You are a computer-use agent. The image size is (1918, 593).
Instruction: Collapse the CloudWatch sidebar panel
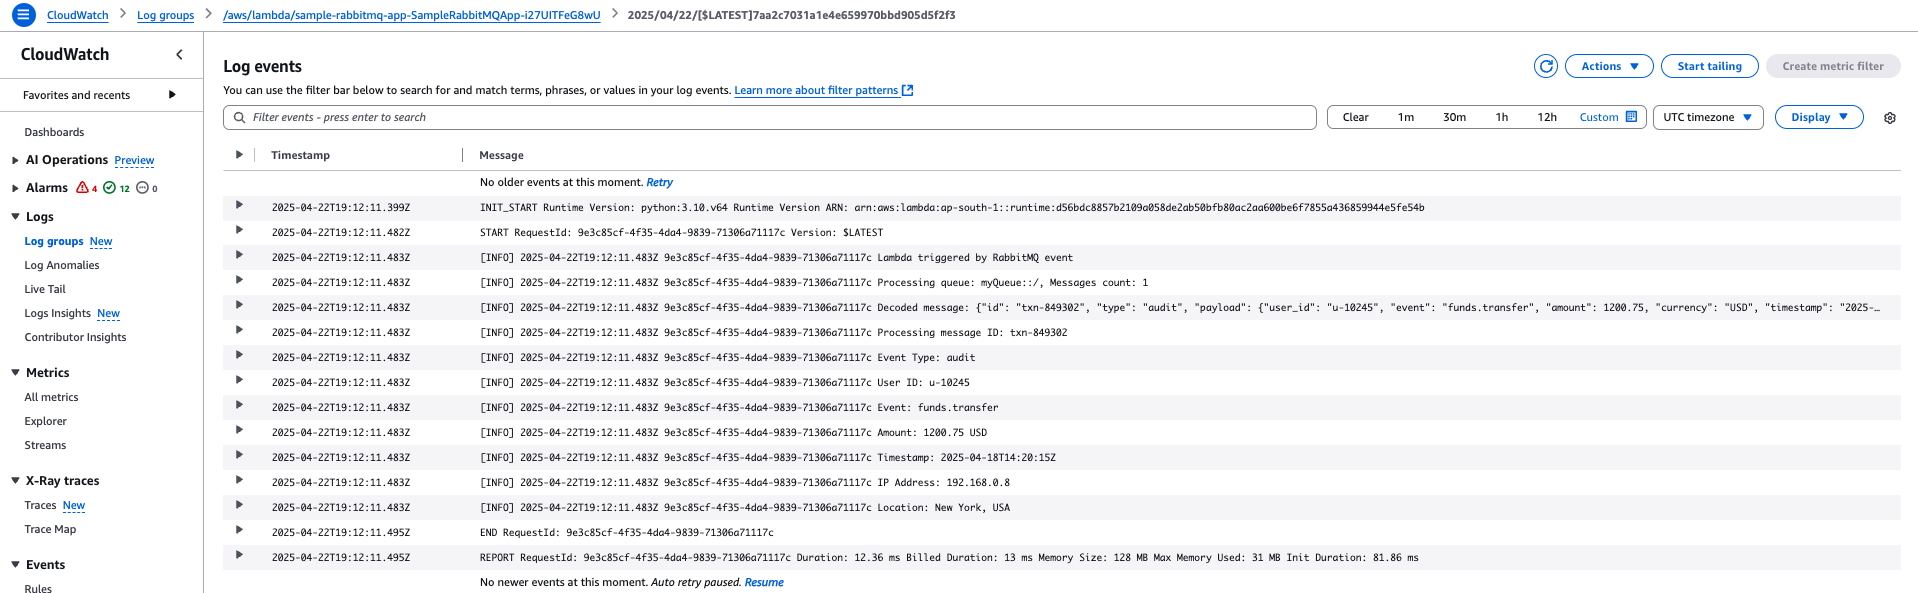(x=179, y=55)
